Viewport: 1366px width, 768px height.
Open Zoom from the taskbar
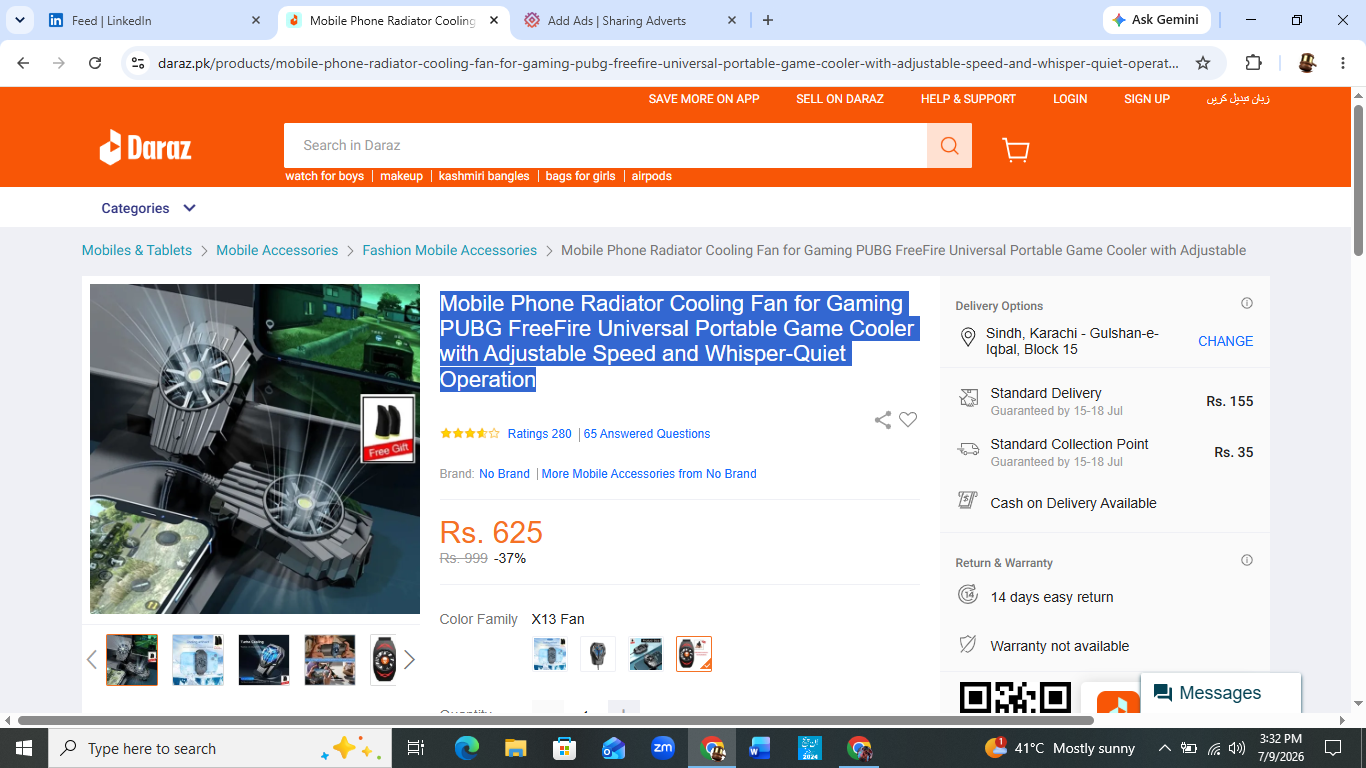(662, 748)
